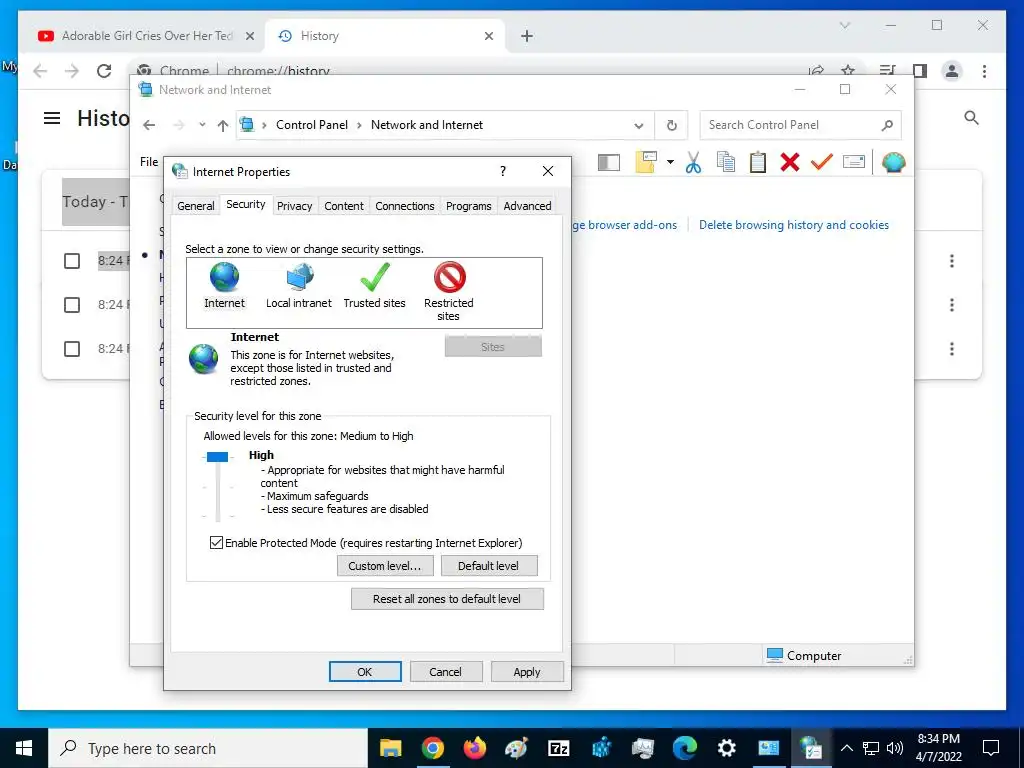This screenshot has width=1024, height=768.
Task: Switch to the Privacy tab
Action: 295,206
